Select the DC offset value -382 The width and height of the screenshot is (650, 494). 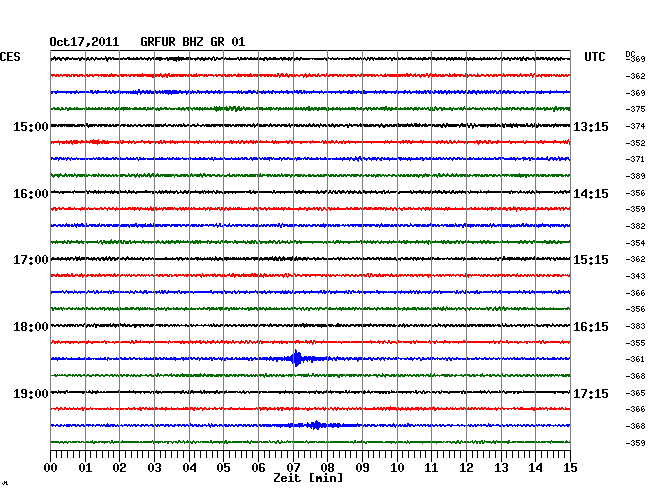635,226
